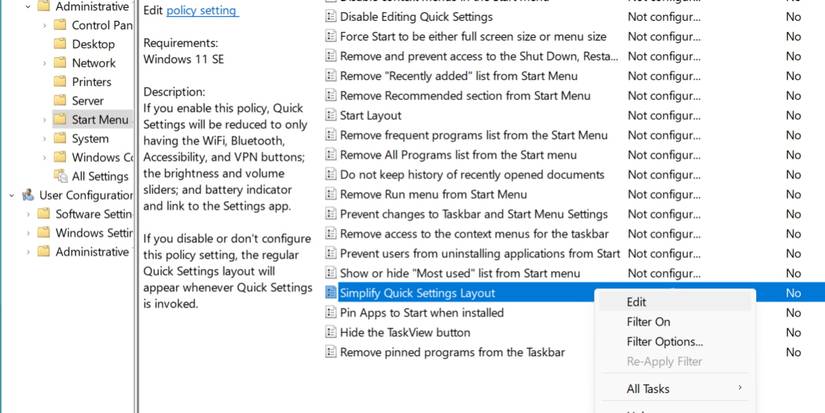Click the Printers folder icon
The height and width of the screenshot is (413, 825).
tap(59, 82)
